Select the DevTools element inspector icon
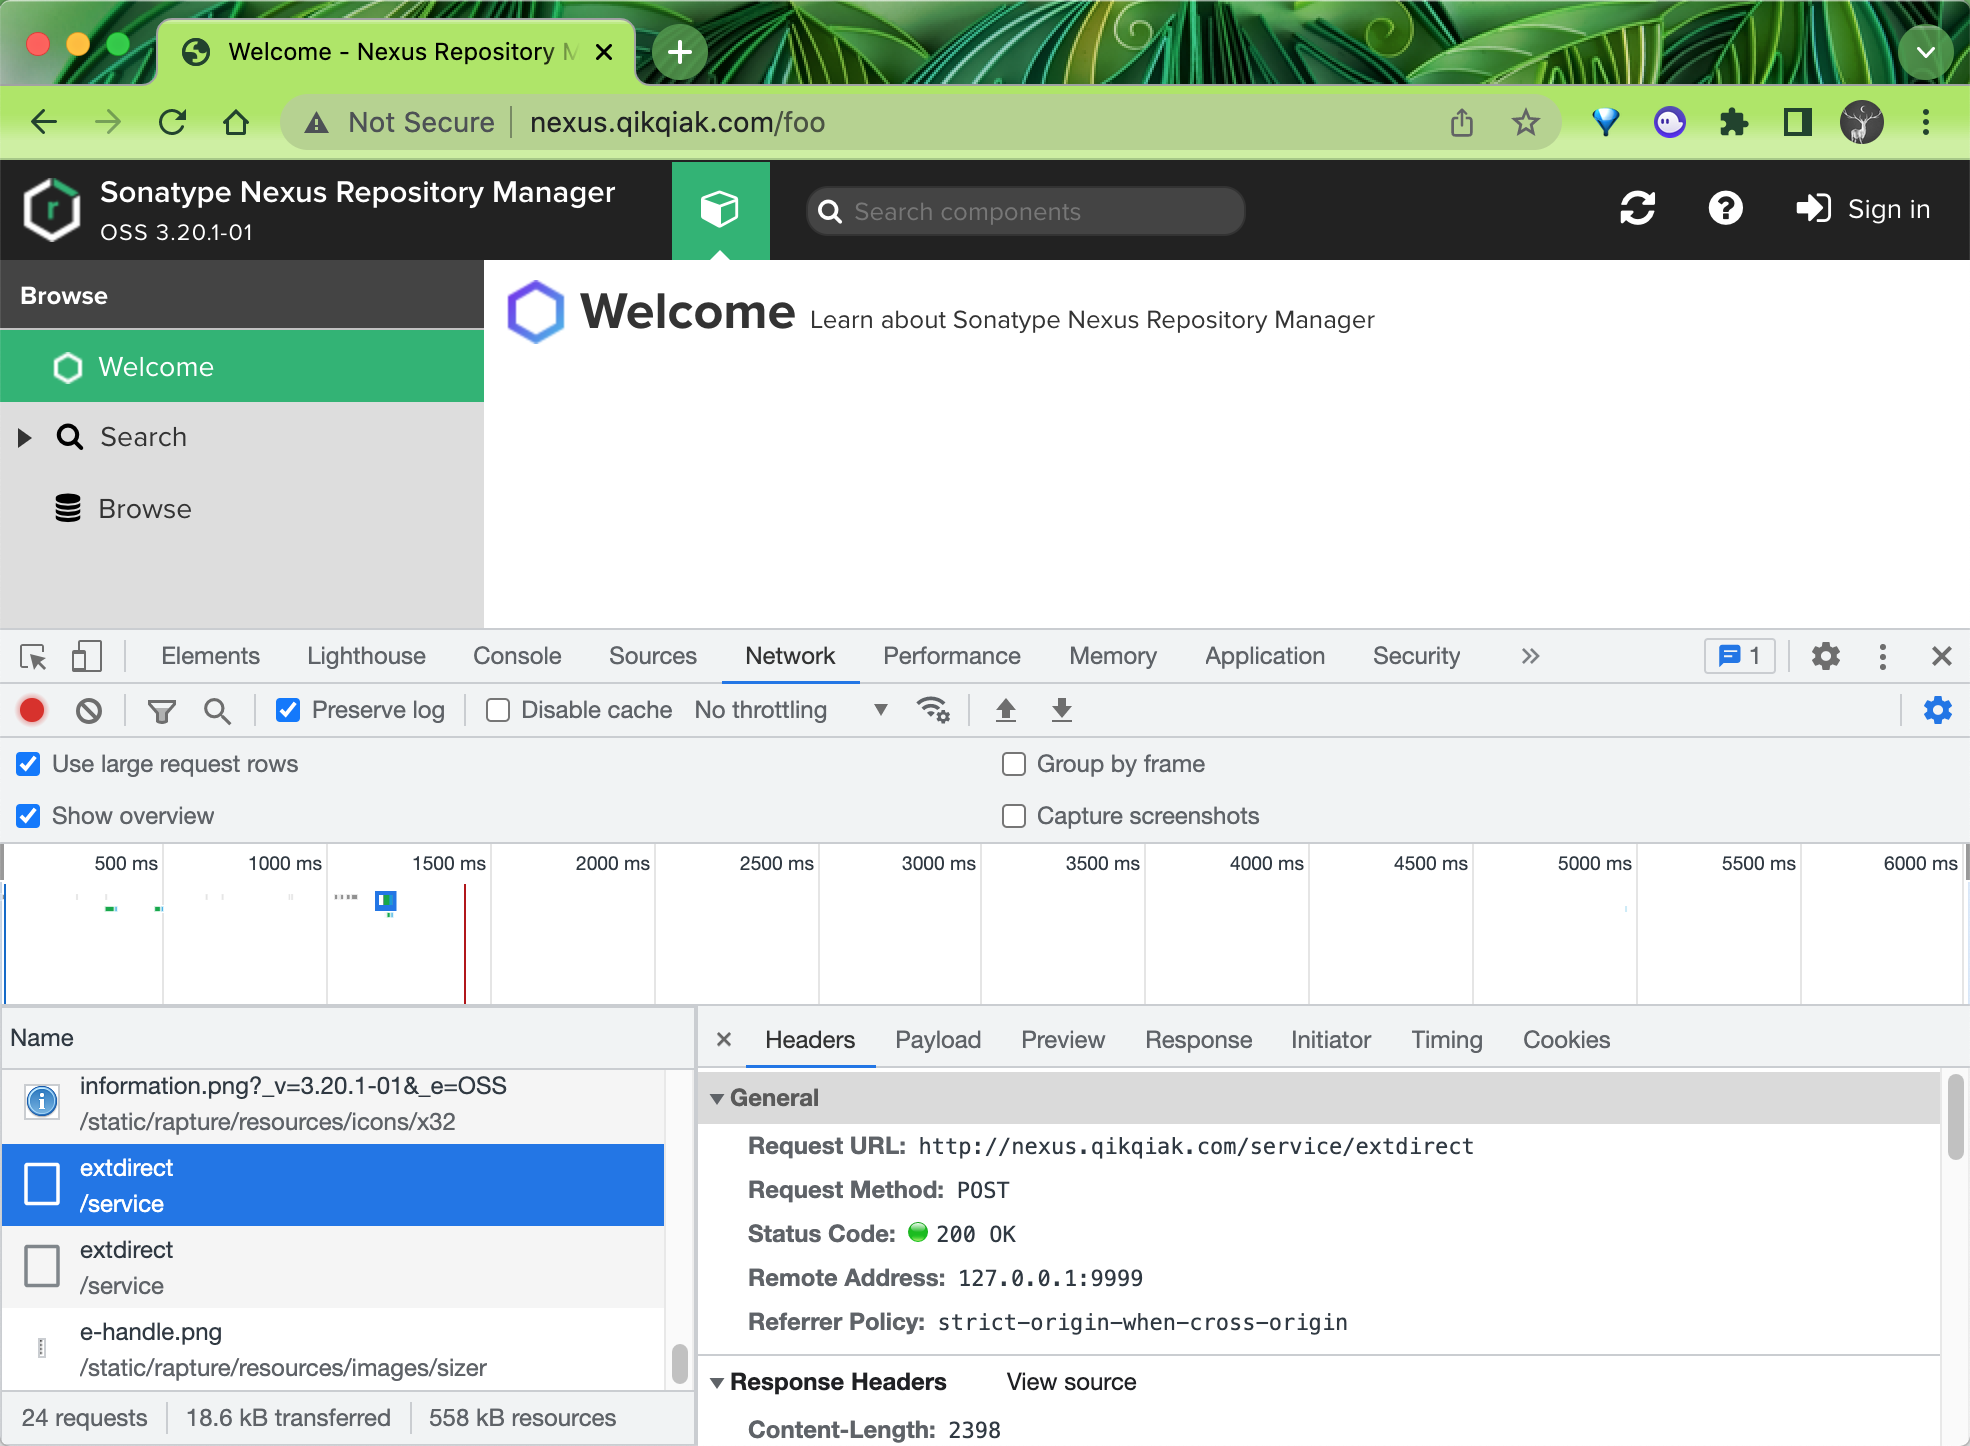Image resolution: width=1970 pixels, height=1446 pixels. [x=33, y=657]
